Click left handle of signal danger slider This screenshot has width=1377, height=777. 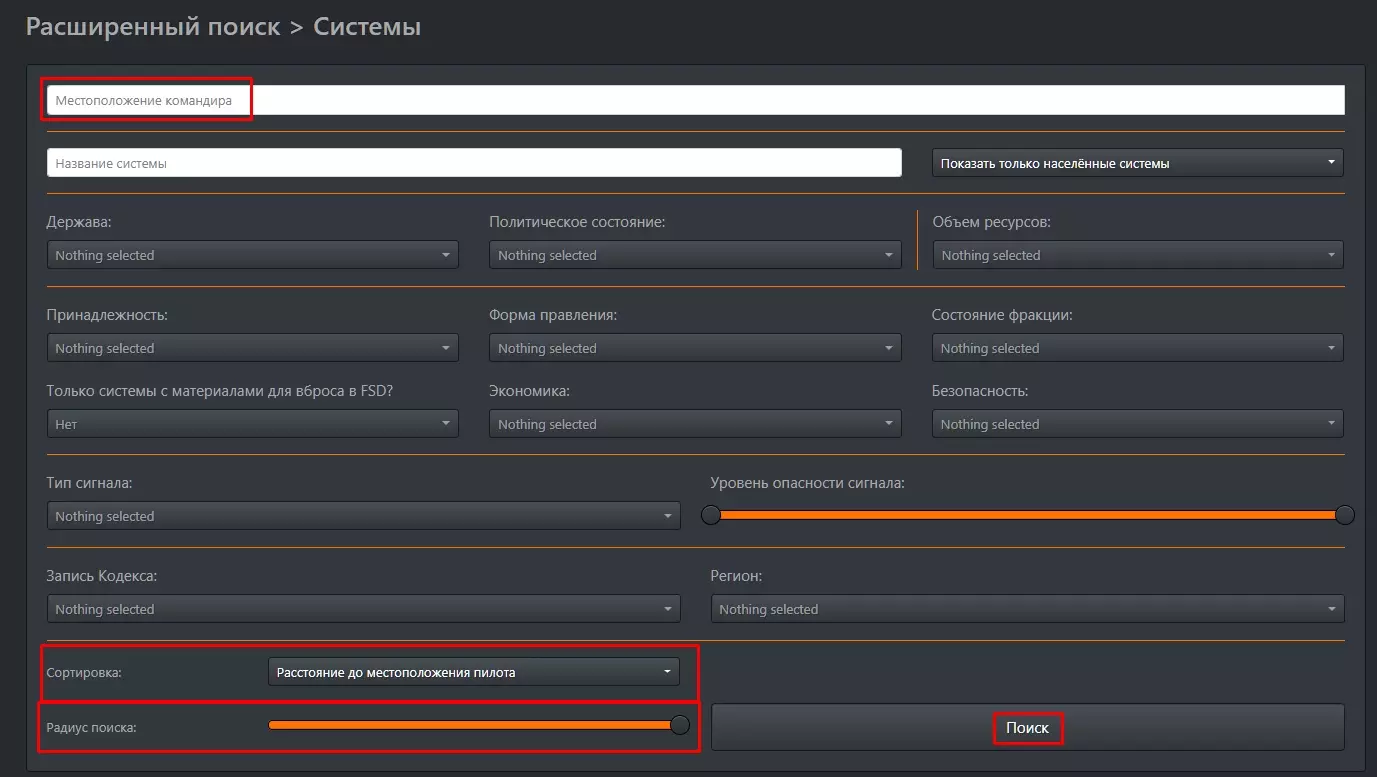(711, 515)
